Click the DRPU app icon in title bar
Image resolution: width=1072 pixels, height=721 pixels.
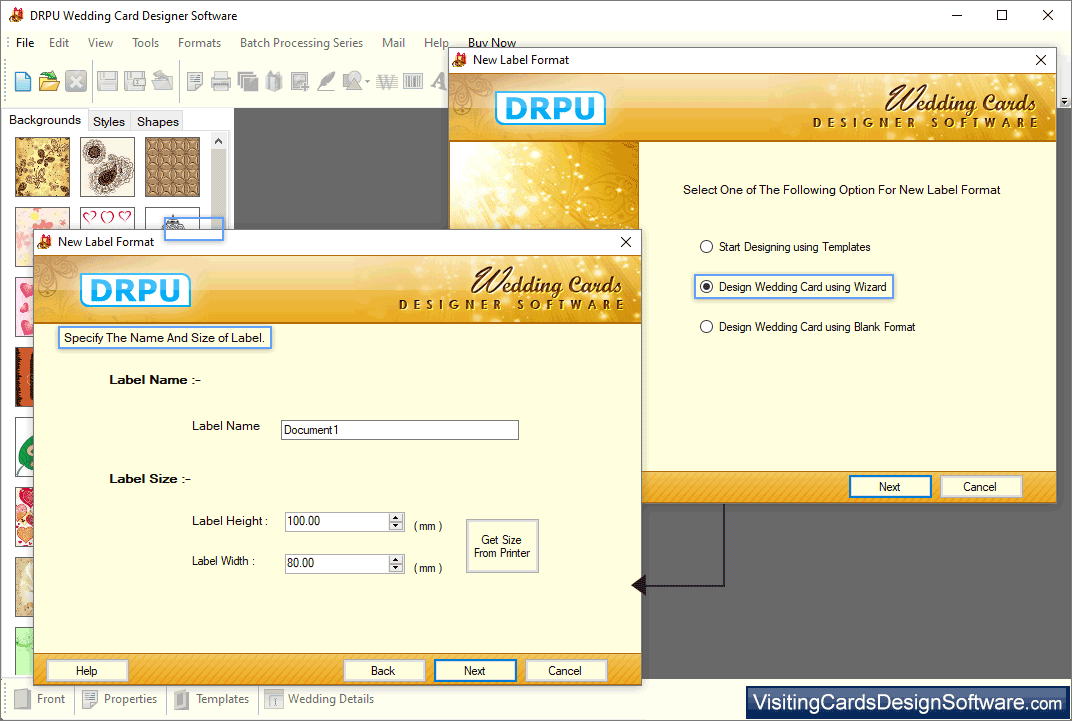pyautogui.click(x=16, y=15)
